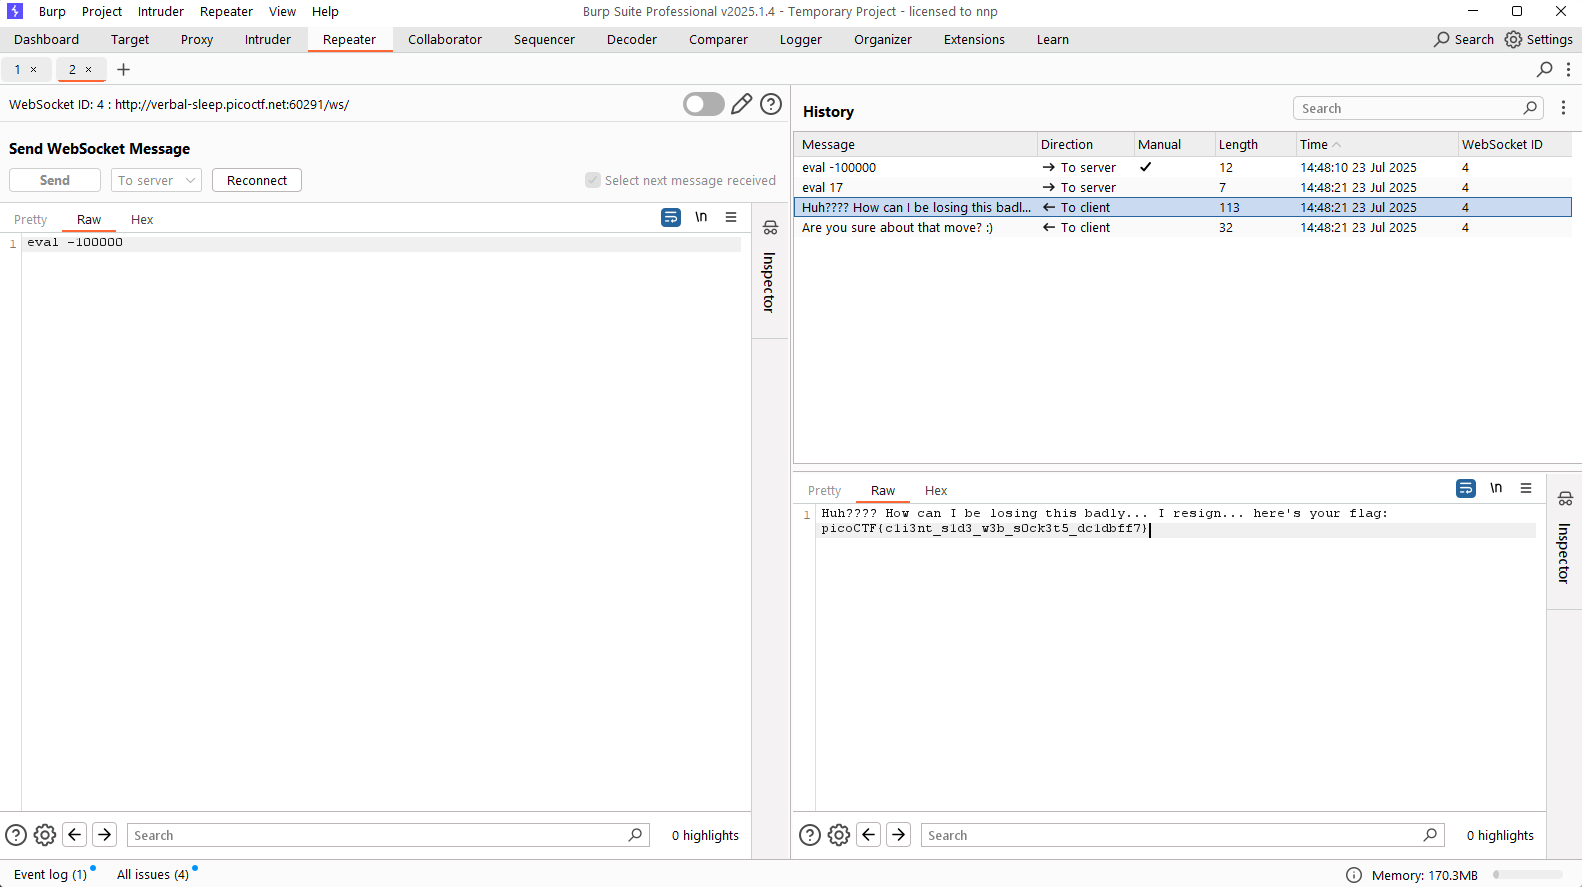Go to previous match in left editor

click(75, 835)
